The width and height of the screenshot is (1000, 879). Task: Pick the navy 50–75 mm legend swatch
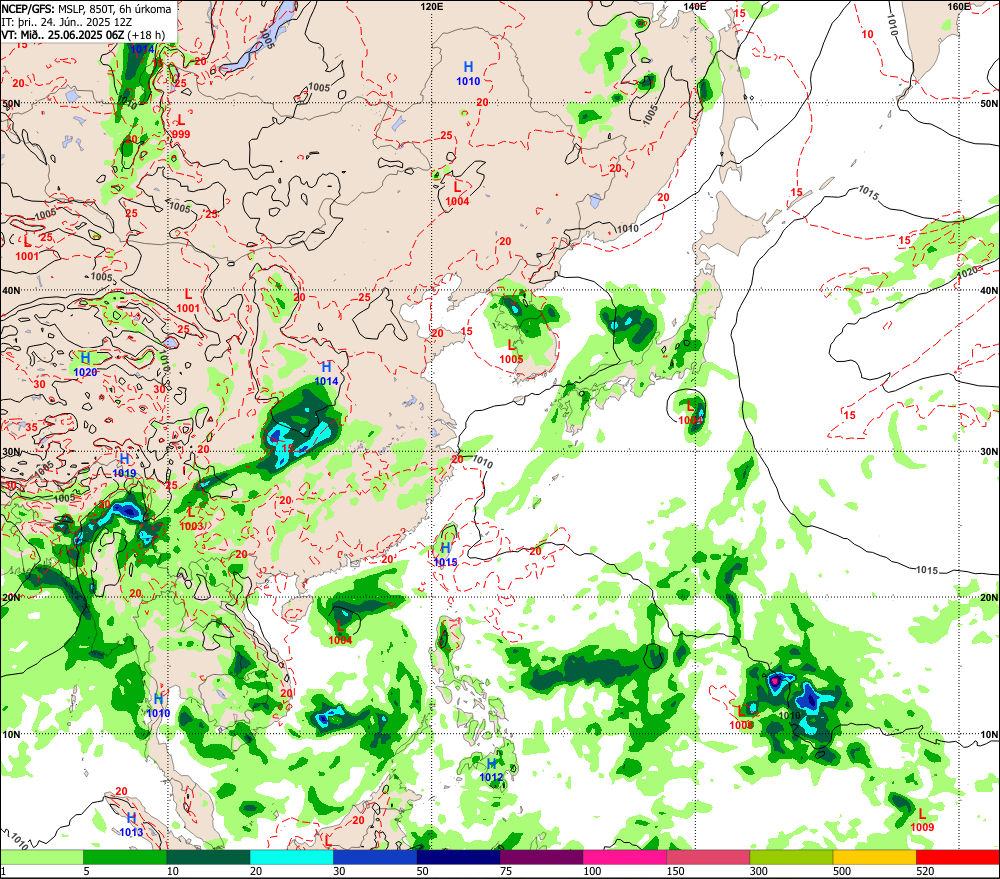coord(458,857)
